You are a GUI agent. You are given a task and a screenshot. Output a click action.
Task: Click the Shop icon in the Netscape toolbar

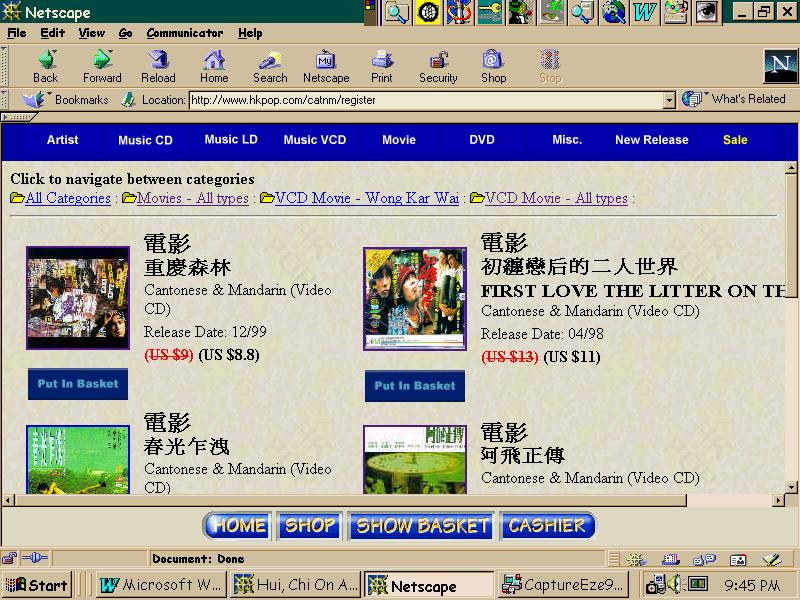click(x=493, y=66)
